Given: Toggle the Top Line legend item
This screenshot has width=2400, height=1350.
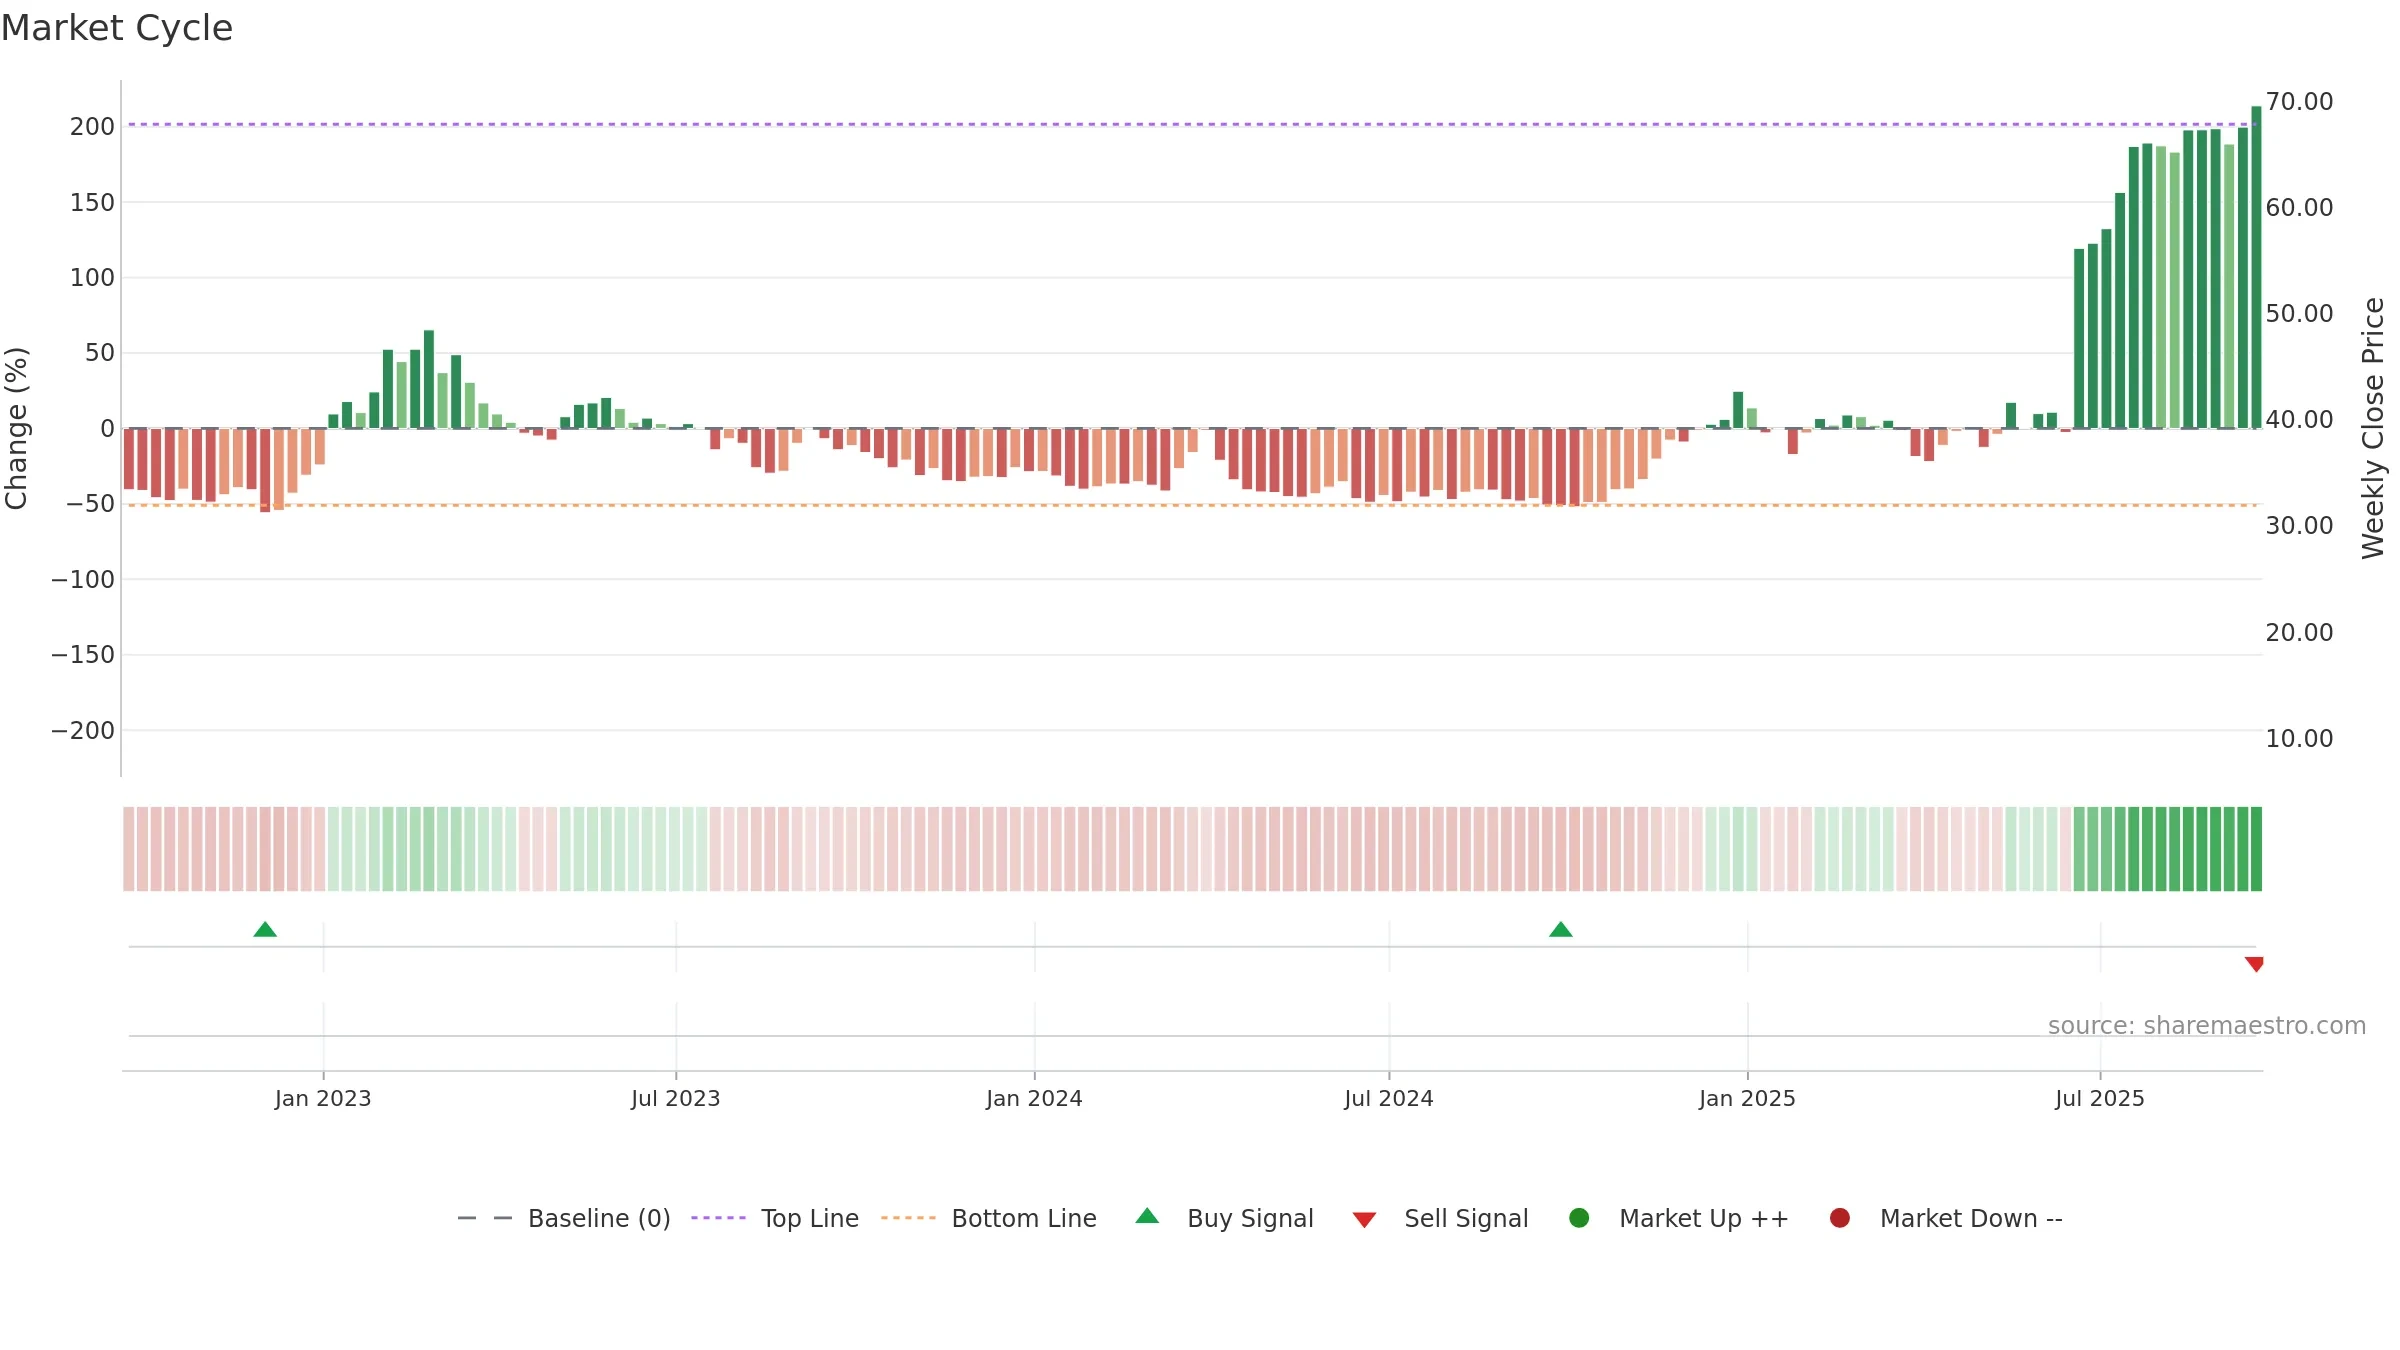Looking at the screenshot, I should [x=775, y=1218].
